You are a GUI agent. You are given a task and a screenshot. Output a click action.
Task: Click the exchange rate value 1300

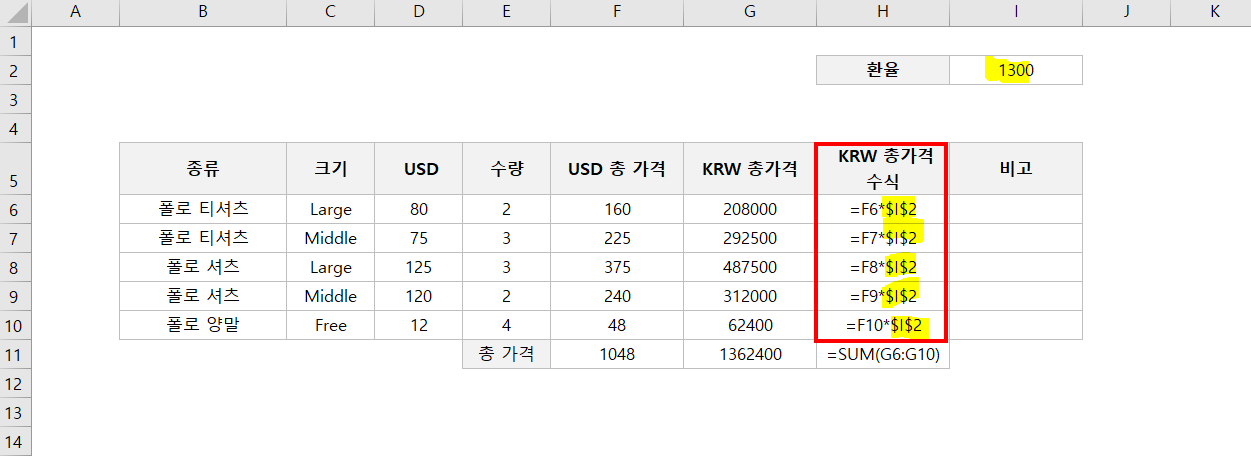(1016, 70)
